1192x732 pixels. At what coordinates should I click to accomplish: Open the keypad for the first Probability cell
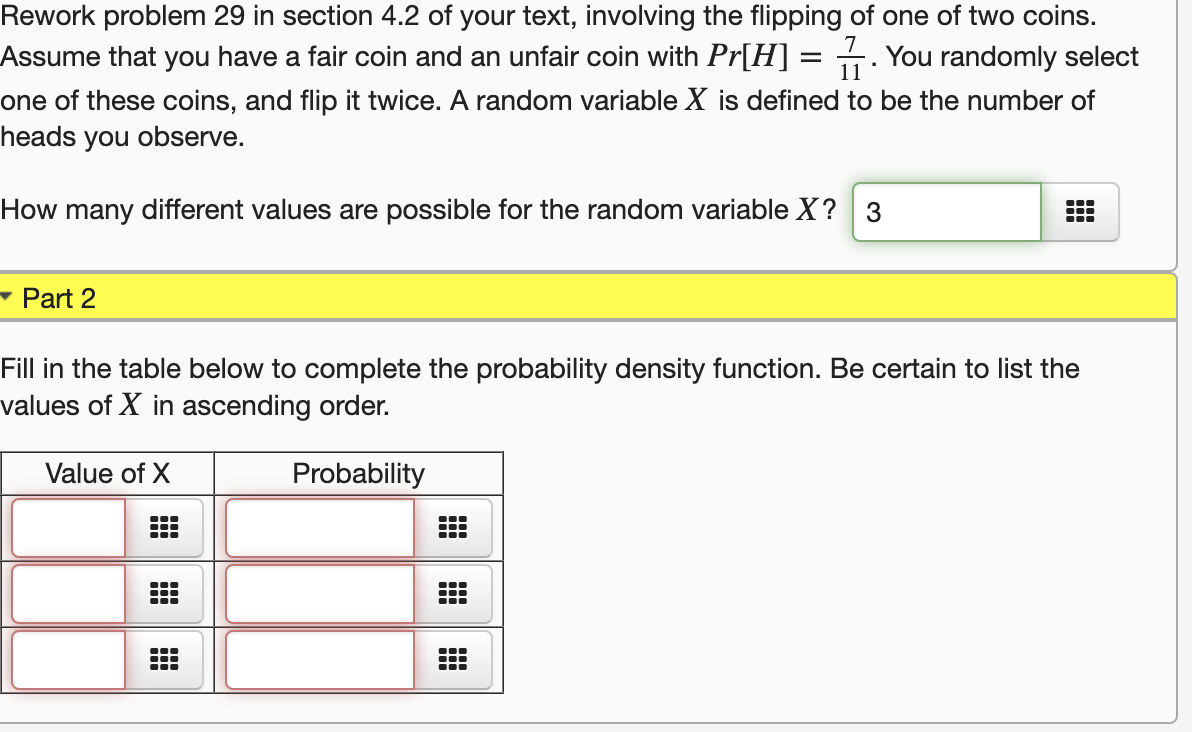coord(454,527)
